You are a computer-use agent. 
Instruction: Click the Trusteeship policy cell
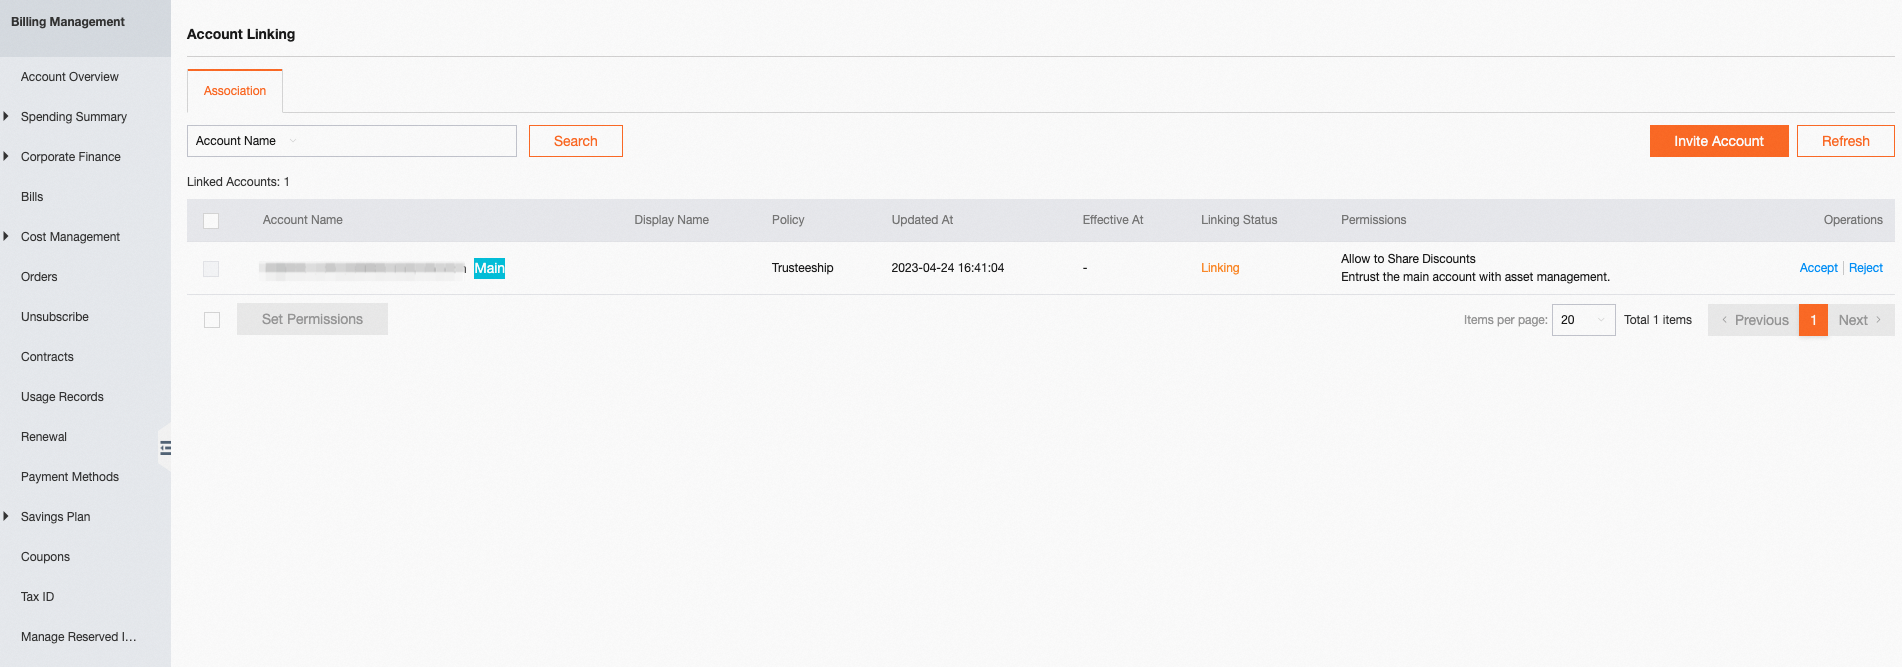click(802, 268)
